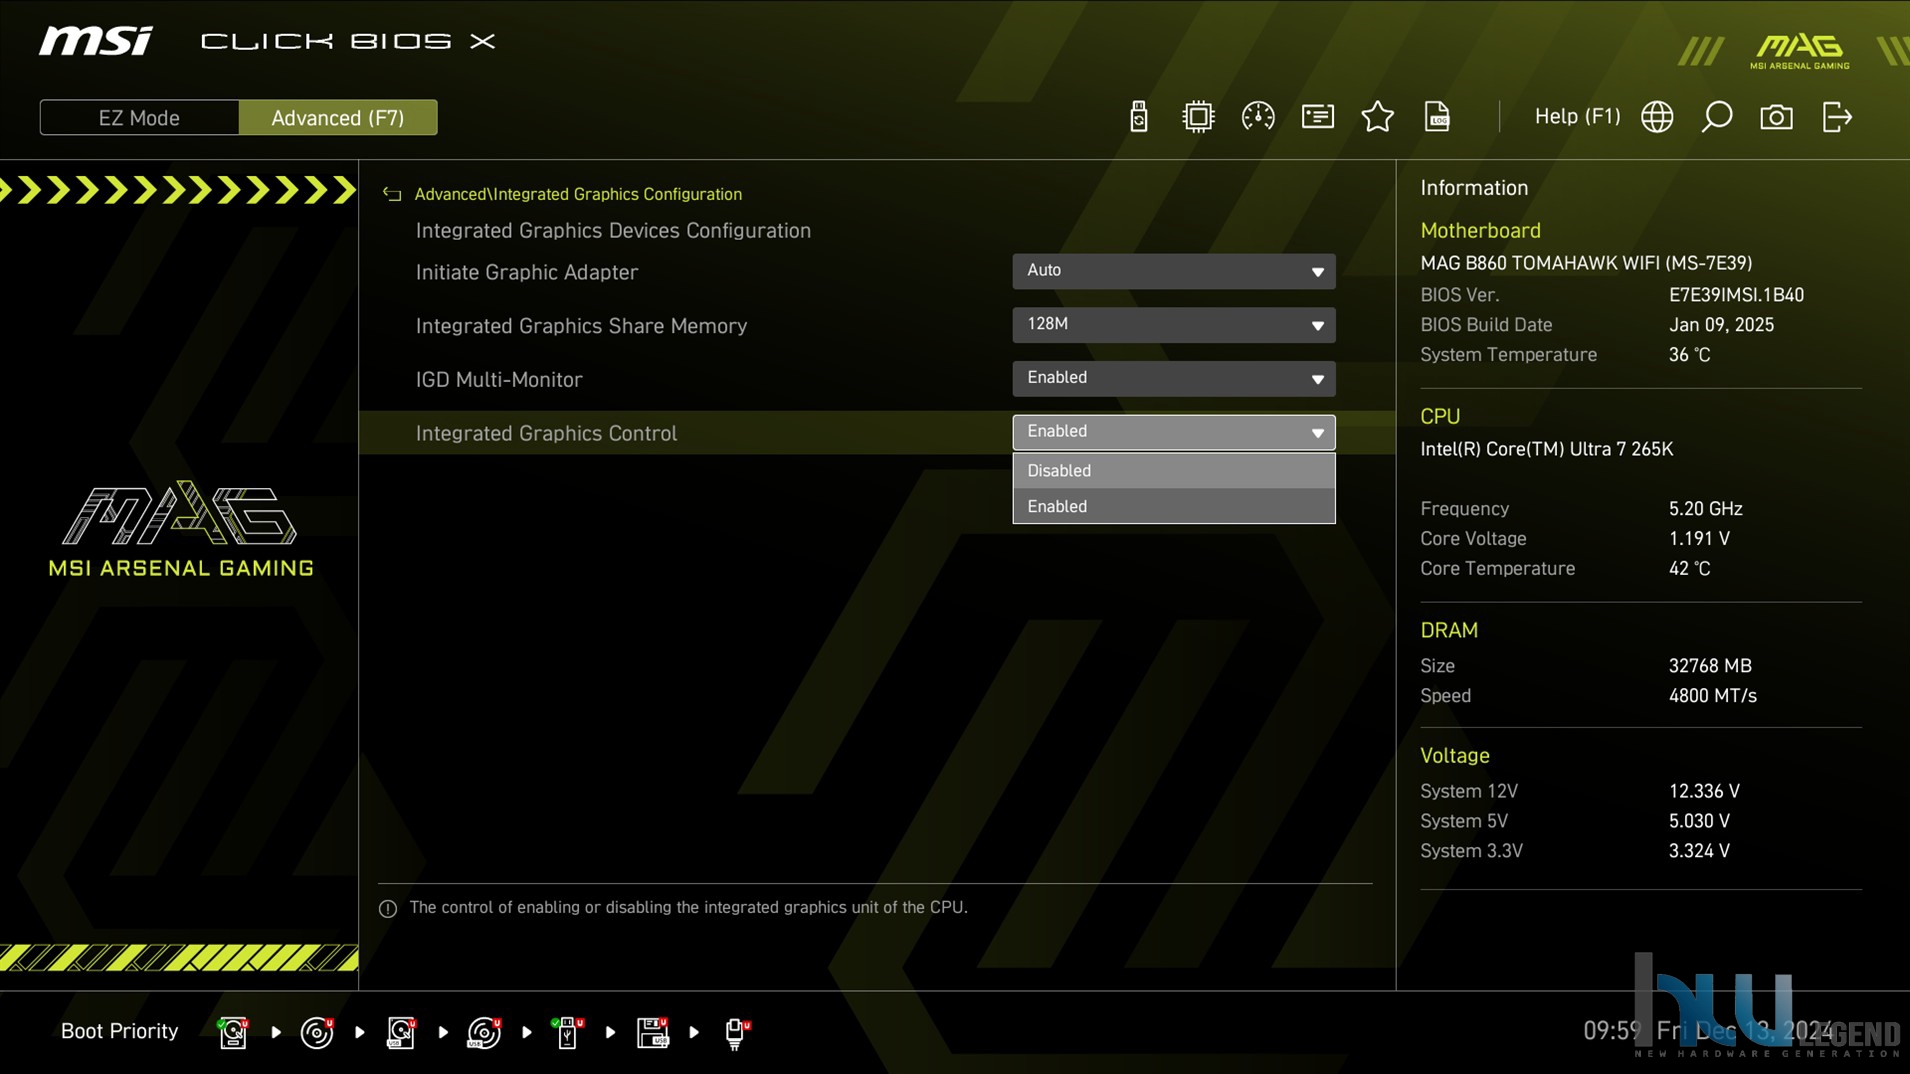Open the board explorer card icon
The width and height of the screenshot is (1910, 1074).
click(x=1317, y=117)
